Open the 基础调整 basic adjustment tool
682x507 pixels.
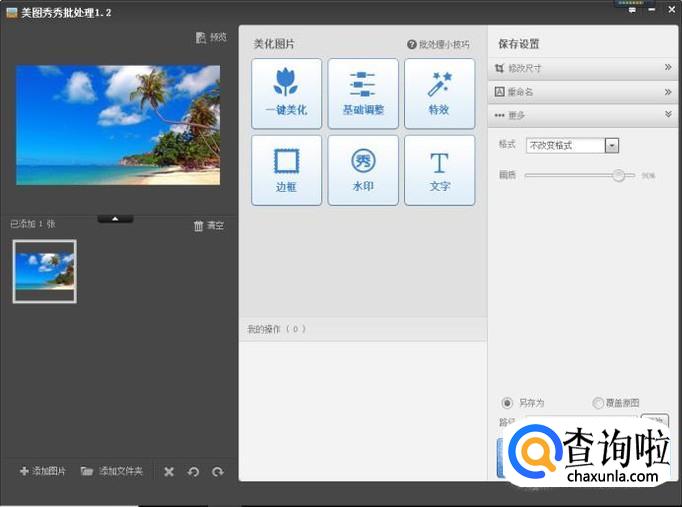pos(363,93)
